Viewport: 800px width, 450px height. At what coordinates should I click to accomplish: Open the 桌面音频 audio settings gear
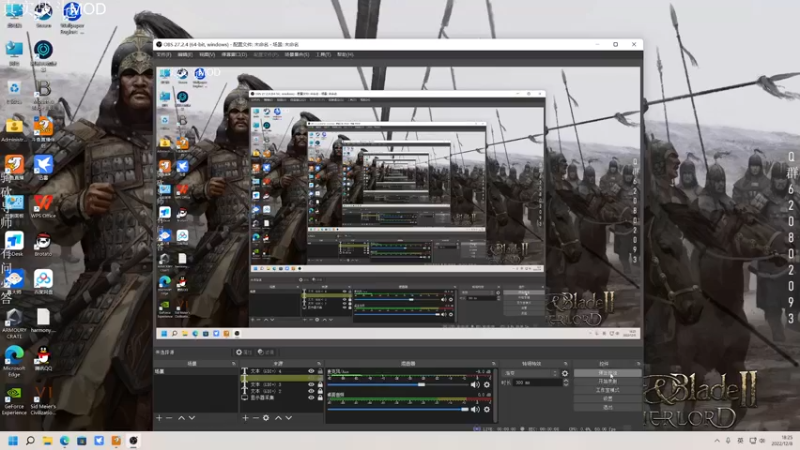pyautogui.click(x=487, y=409)
